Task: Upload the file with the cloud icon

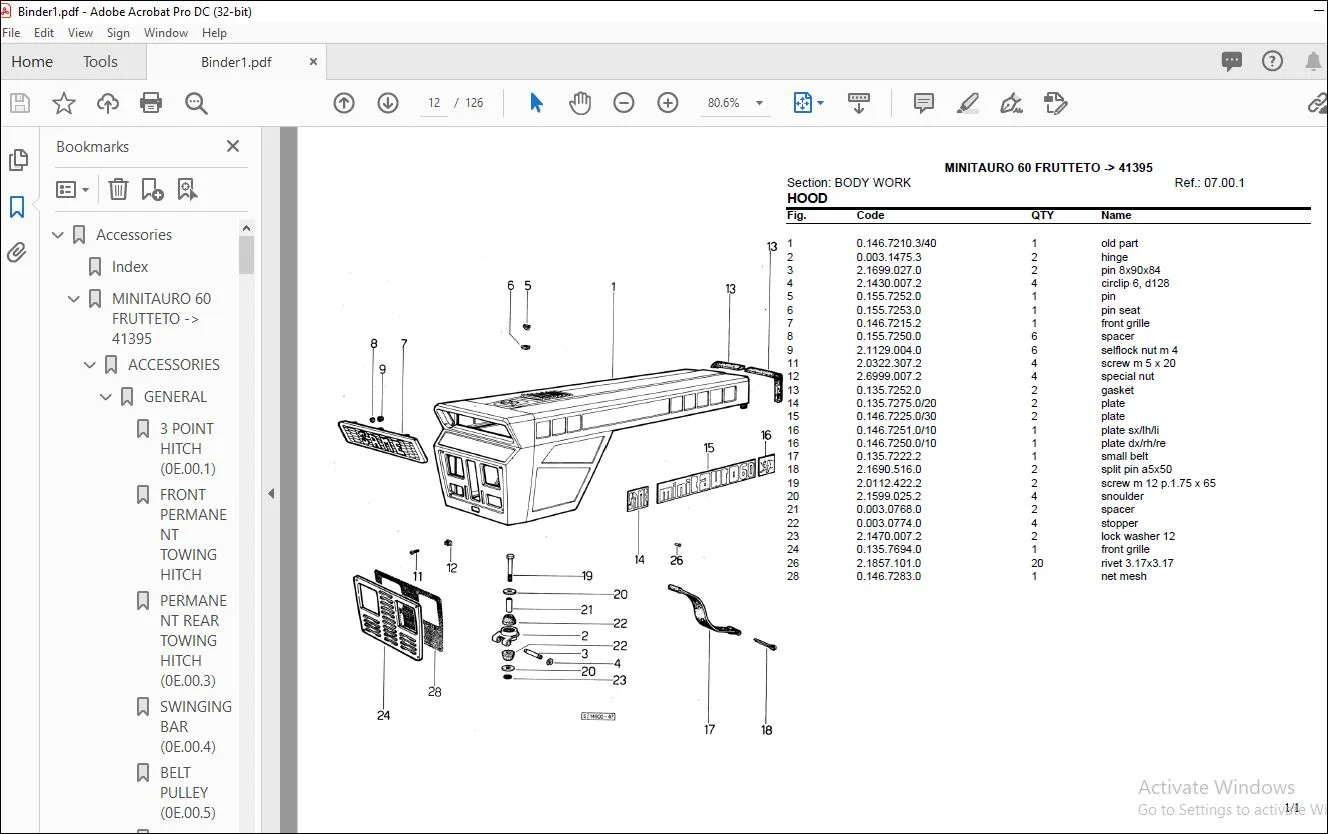Action: click(107, 103)
